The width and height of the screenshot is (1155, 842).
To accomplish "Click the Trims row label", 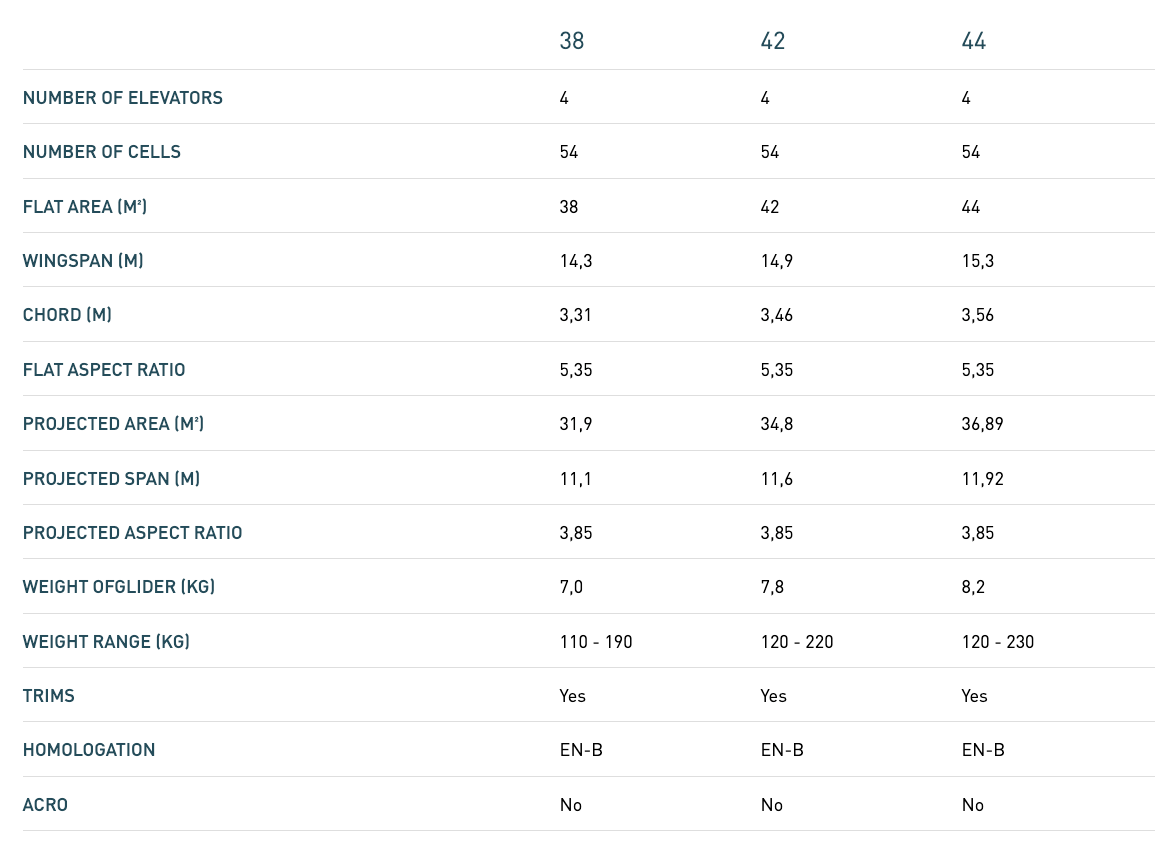I will pos(49,696).
